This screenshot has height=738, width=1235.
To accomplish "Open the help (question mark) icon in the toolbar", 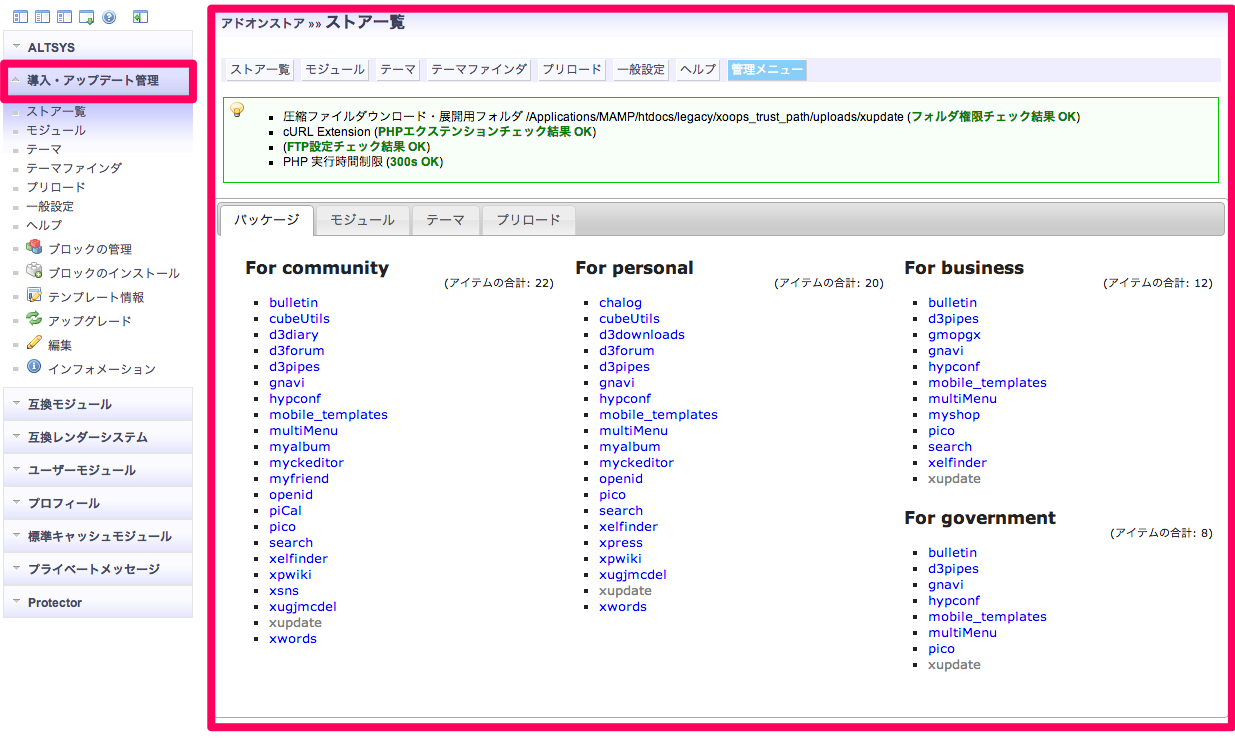I will point(108,17).
